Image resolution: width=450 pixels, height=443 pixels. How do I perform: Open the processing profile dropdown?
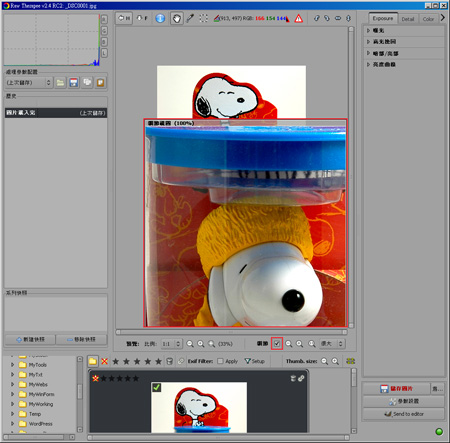[x=29, y=82]
